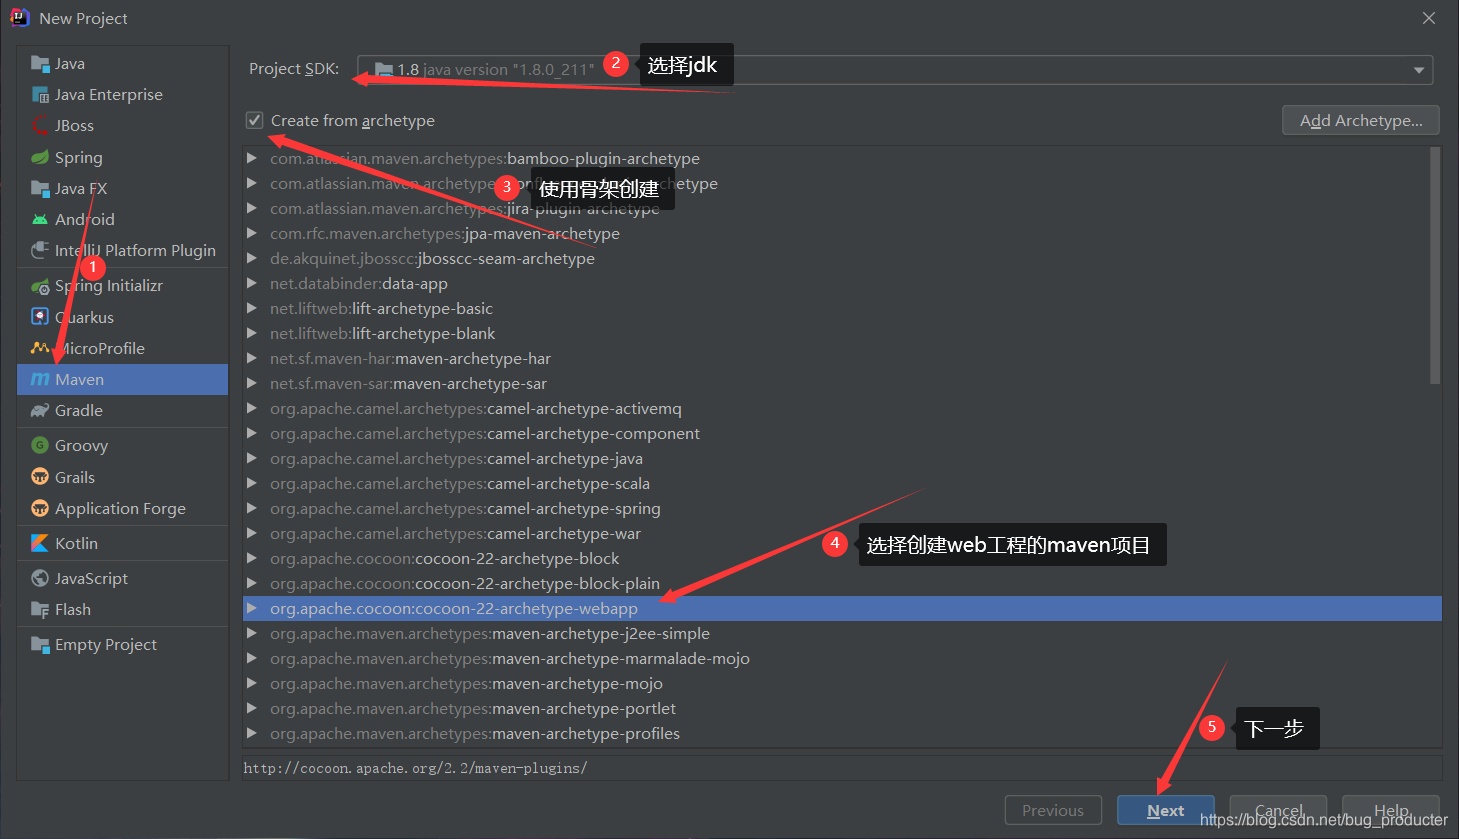Image resolution: width=1459 pixels, height=839 pixels.
Task: Click the Spring Initializr icon
Action: 40,286
